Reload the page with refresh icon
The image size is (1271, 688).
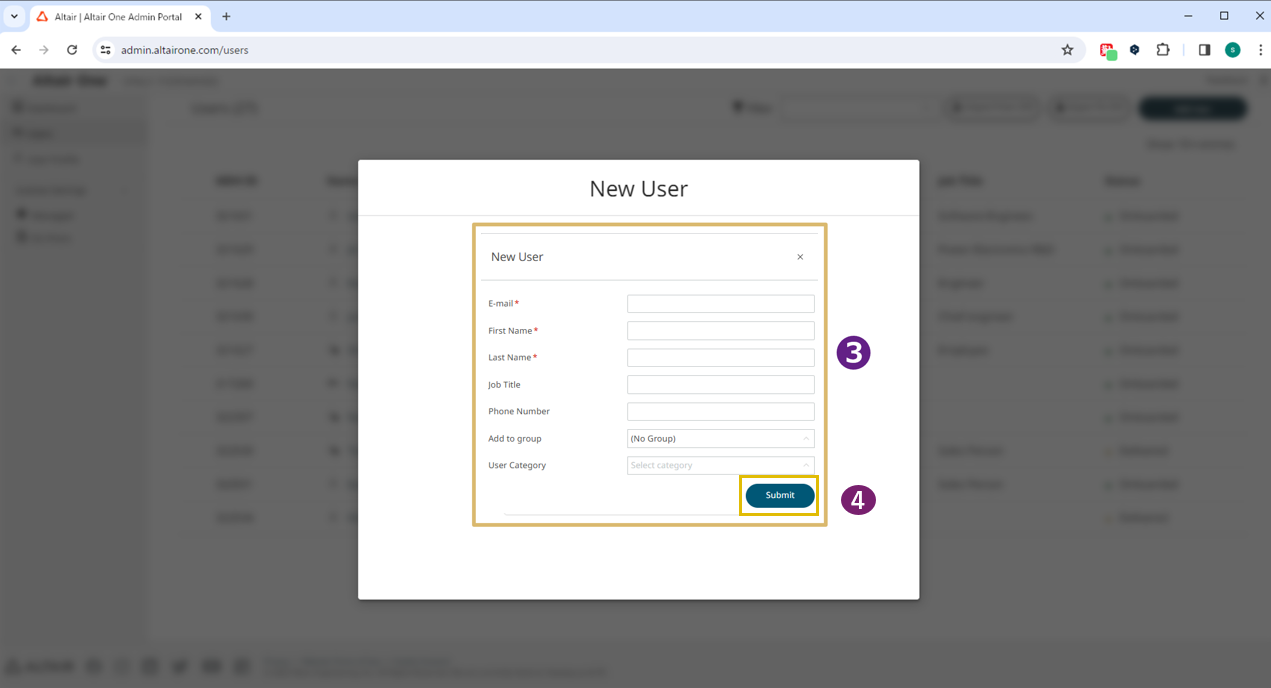72,50
